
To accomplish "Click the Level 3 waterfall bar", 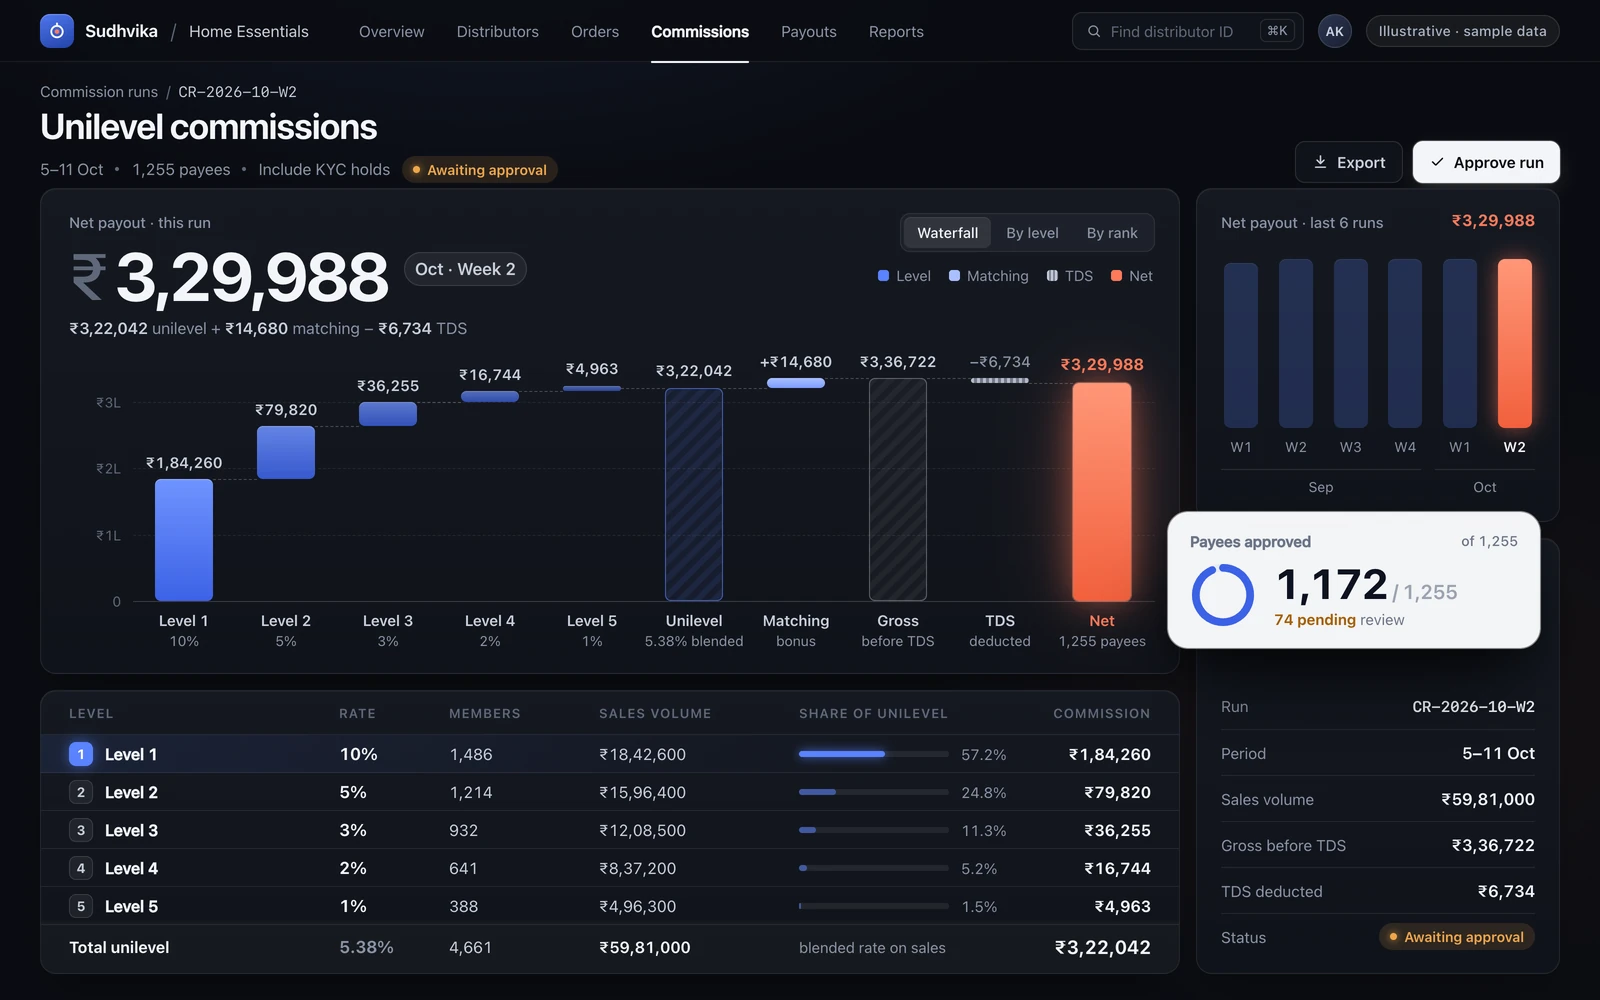I will [388, 414].
